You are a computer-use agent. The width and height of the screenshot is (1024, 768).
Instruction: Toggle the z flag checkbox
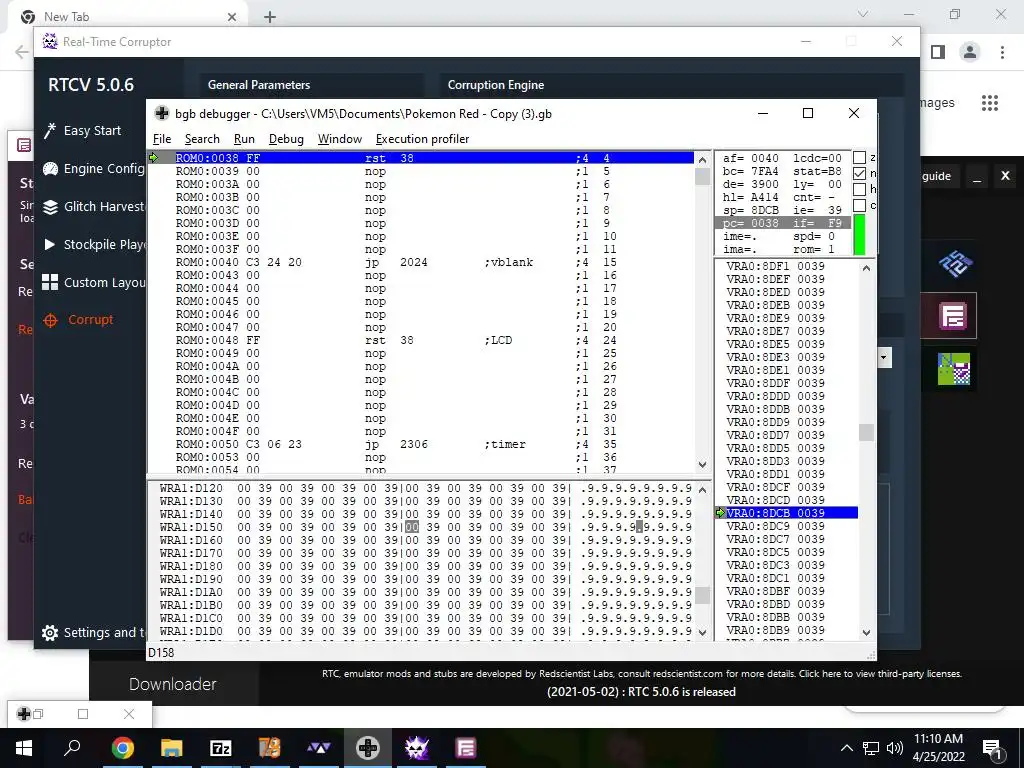[x=859, y=157]
